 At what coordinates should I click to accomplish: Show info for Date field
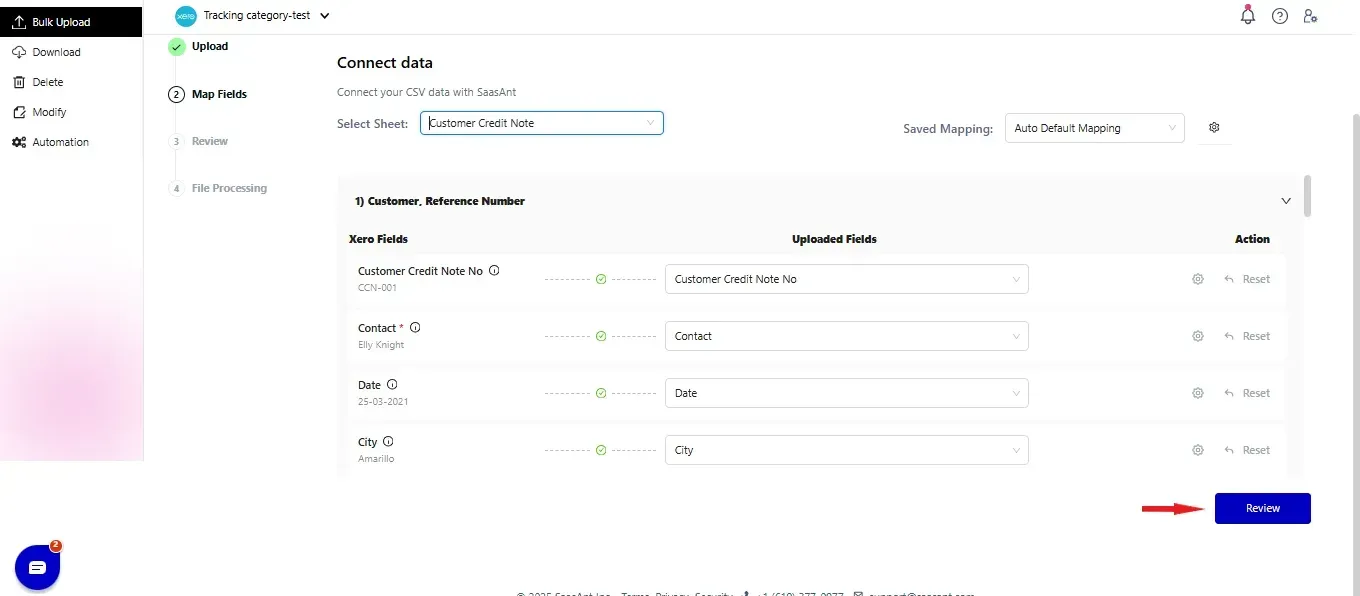(392, 384)
